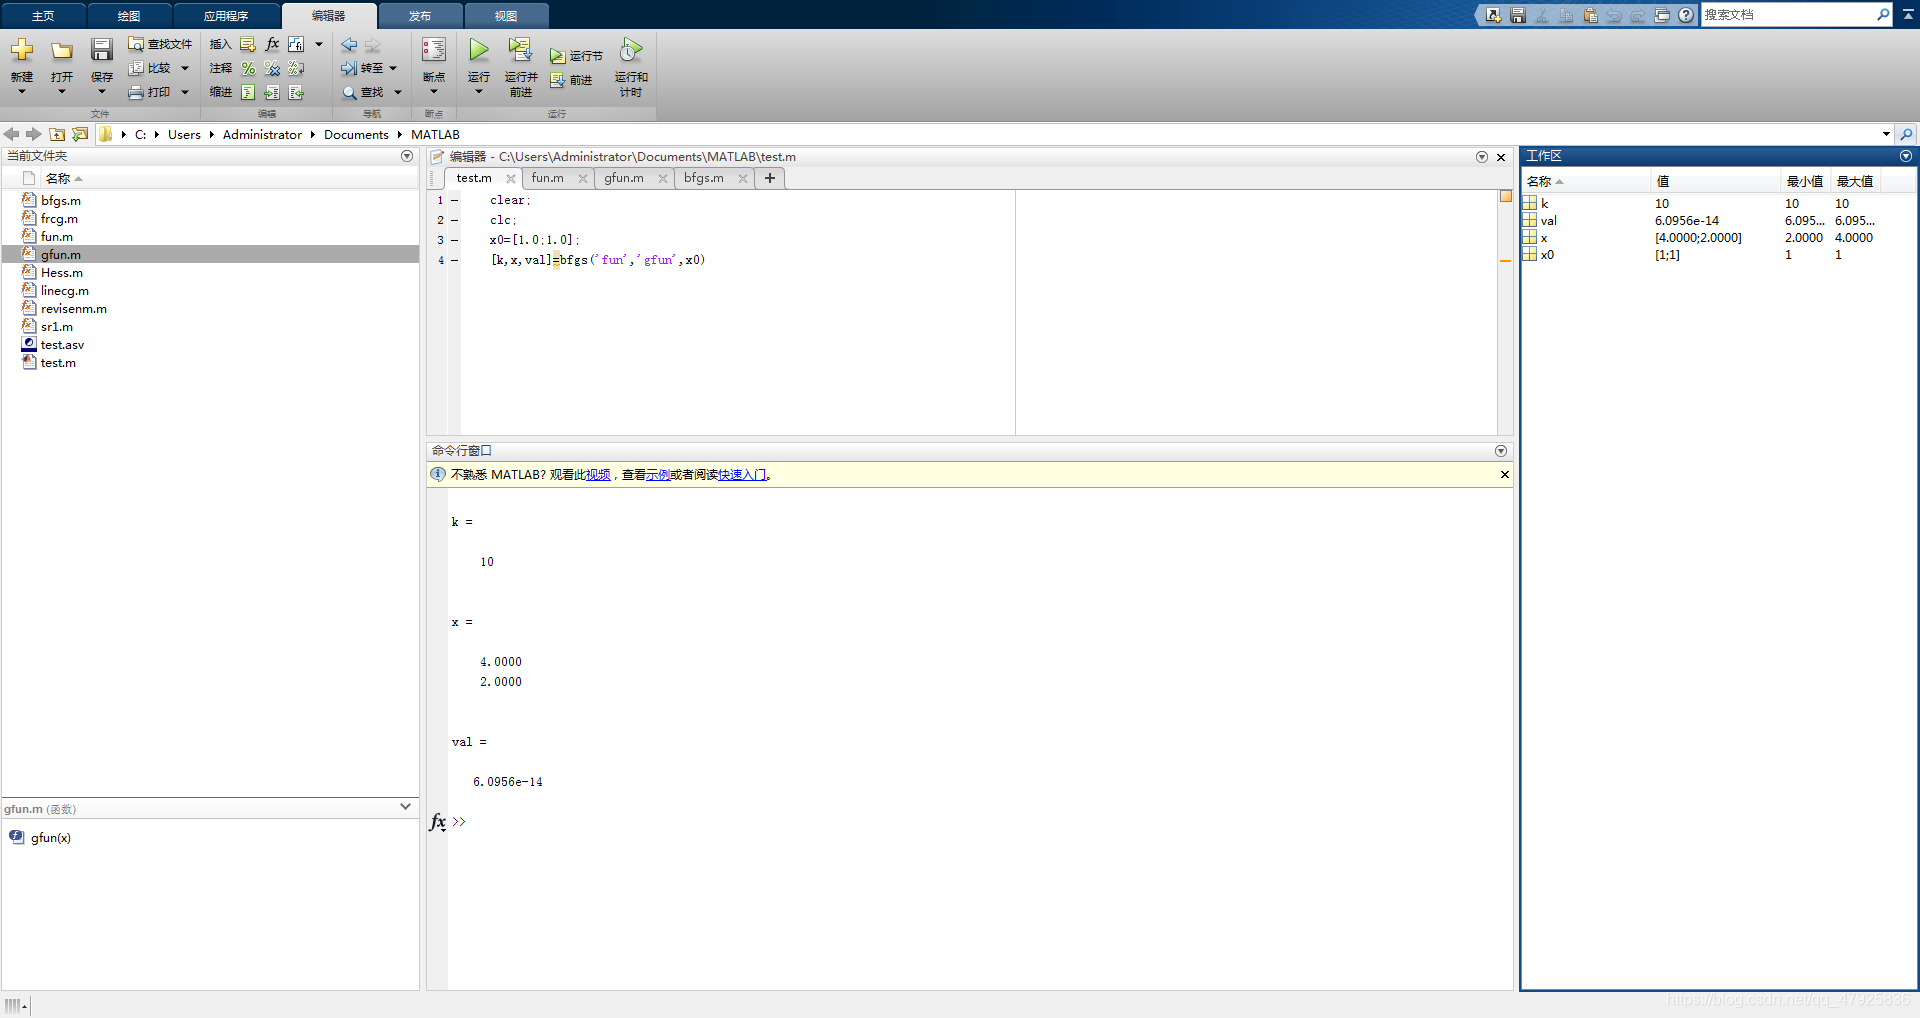1920x1018 pixels.
Task: Open the Breakpoints (断点) dropdown arrow
Action: (x=434, y=92)
